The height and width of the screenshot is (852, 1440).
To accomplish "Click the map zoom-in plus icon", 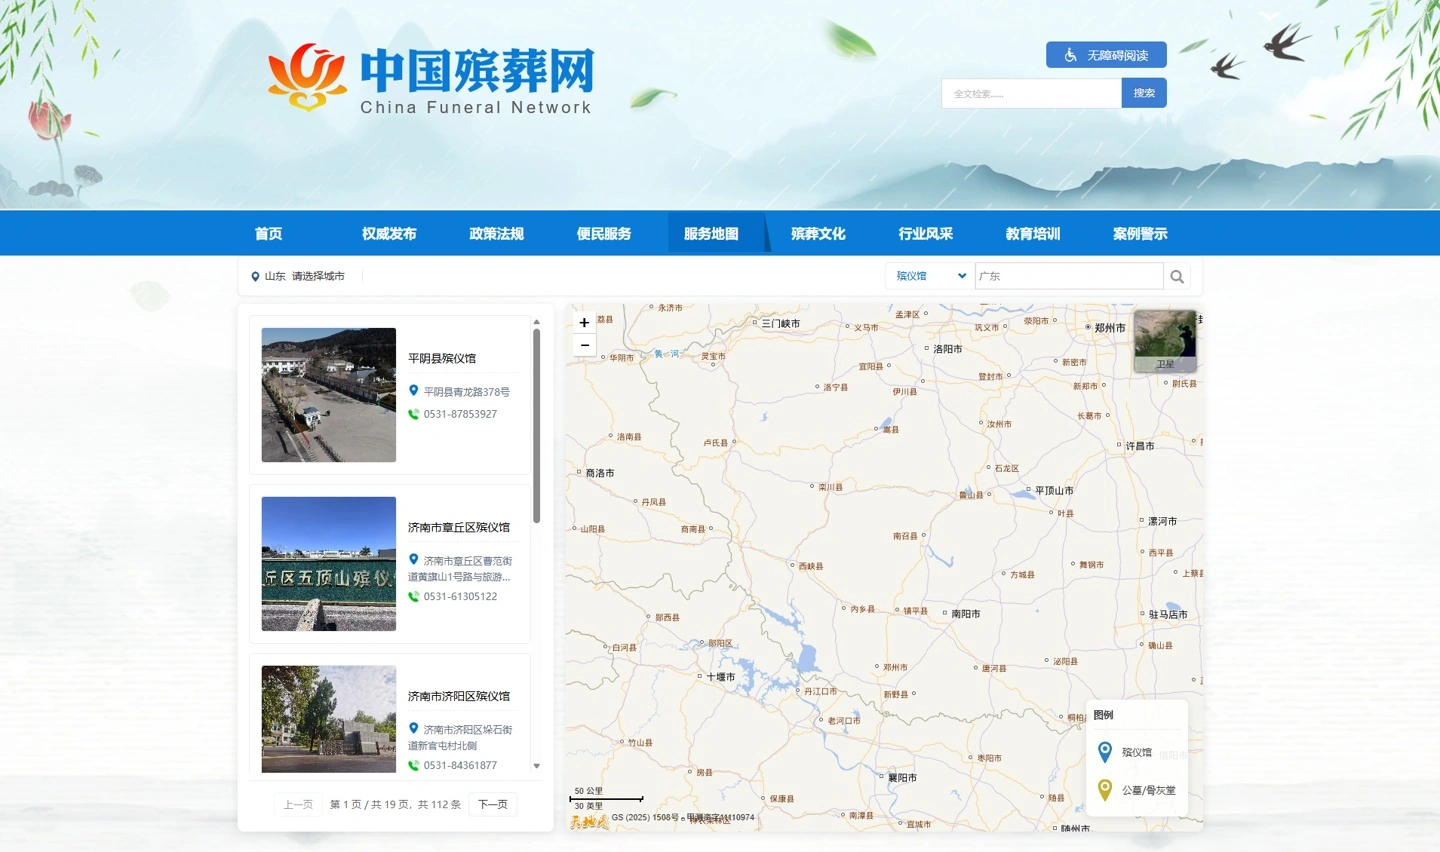I will (584, 323).
